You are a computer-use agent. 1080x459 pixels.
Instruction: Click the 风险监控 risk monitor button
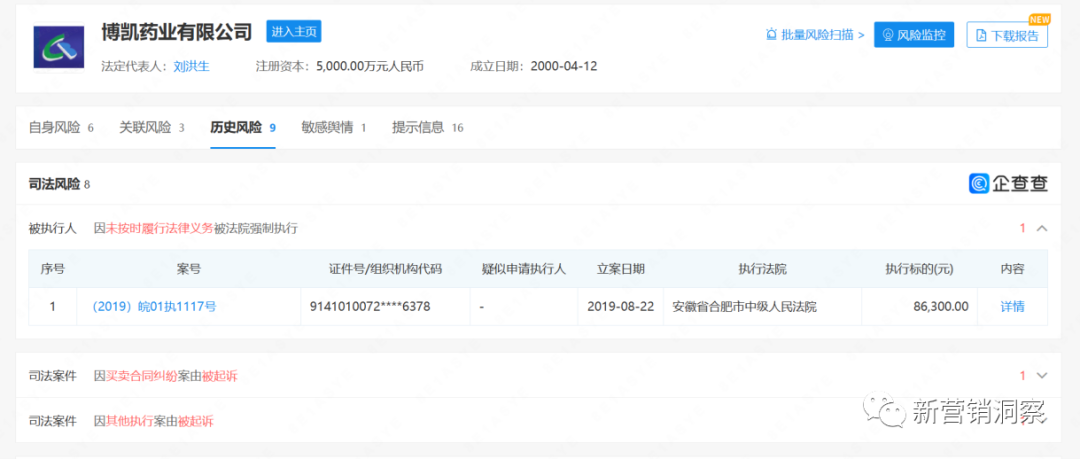click(x=913, y=34)
